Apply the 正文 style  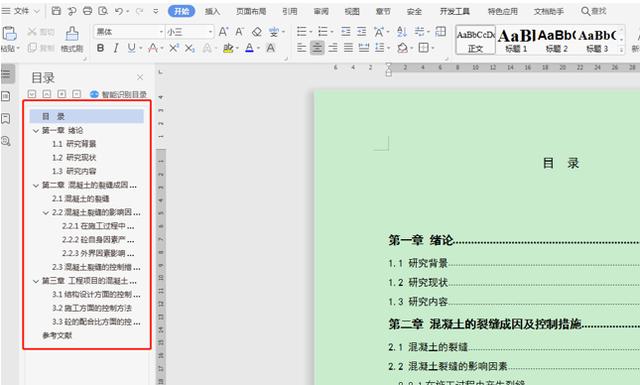tap(476, 41)
